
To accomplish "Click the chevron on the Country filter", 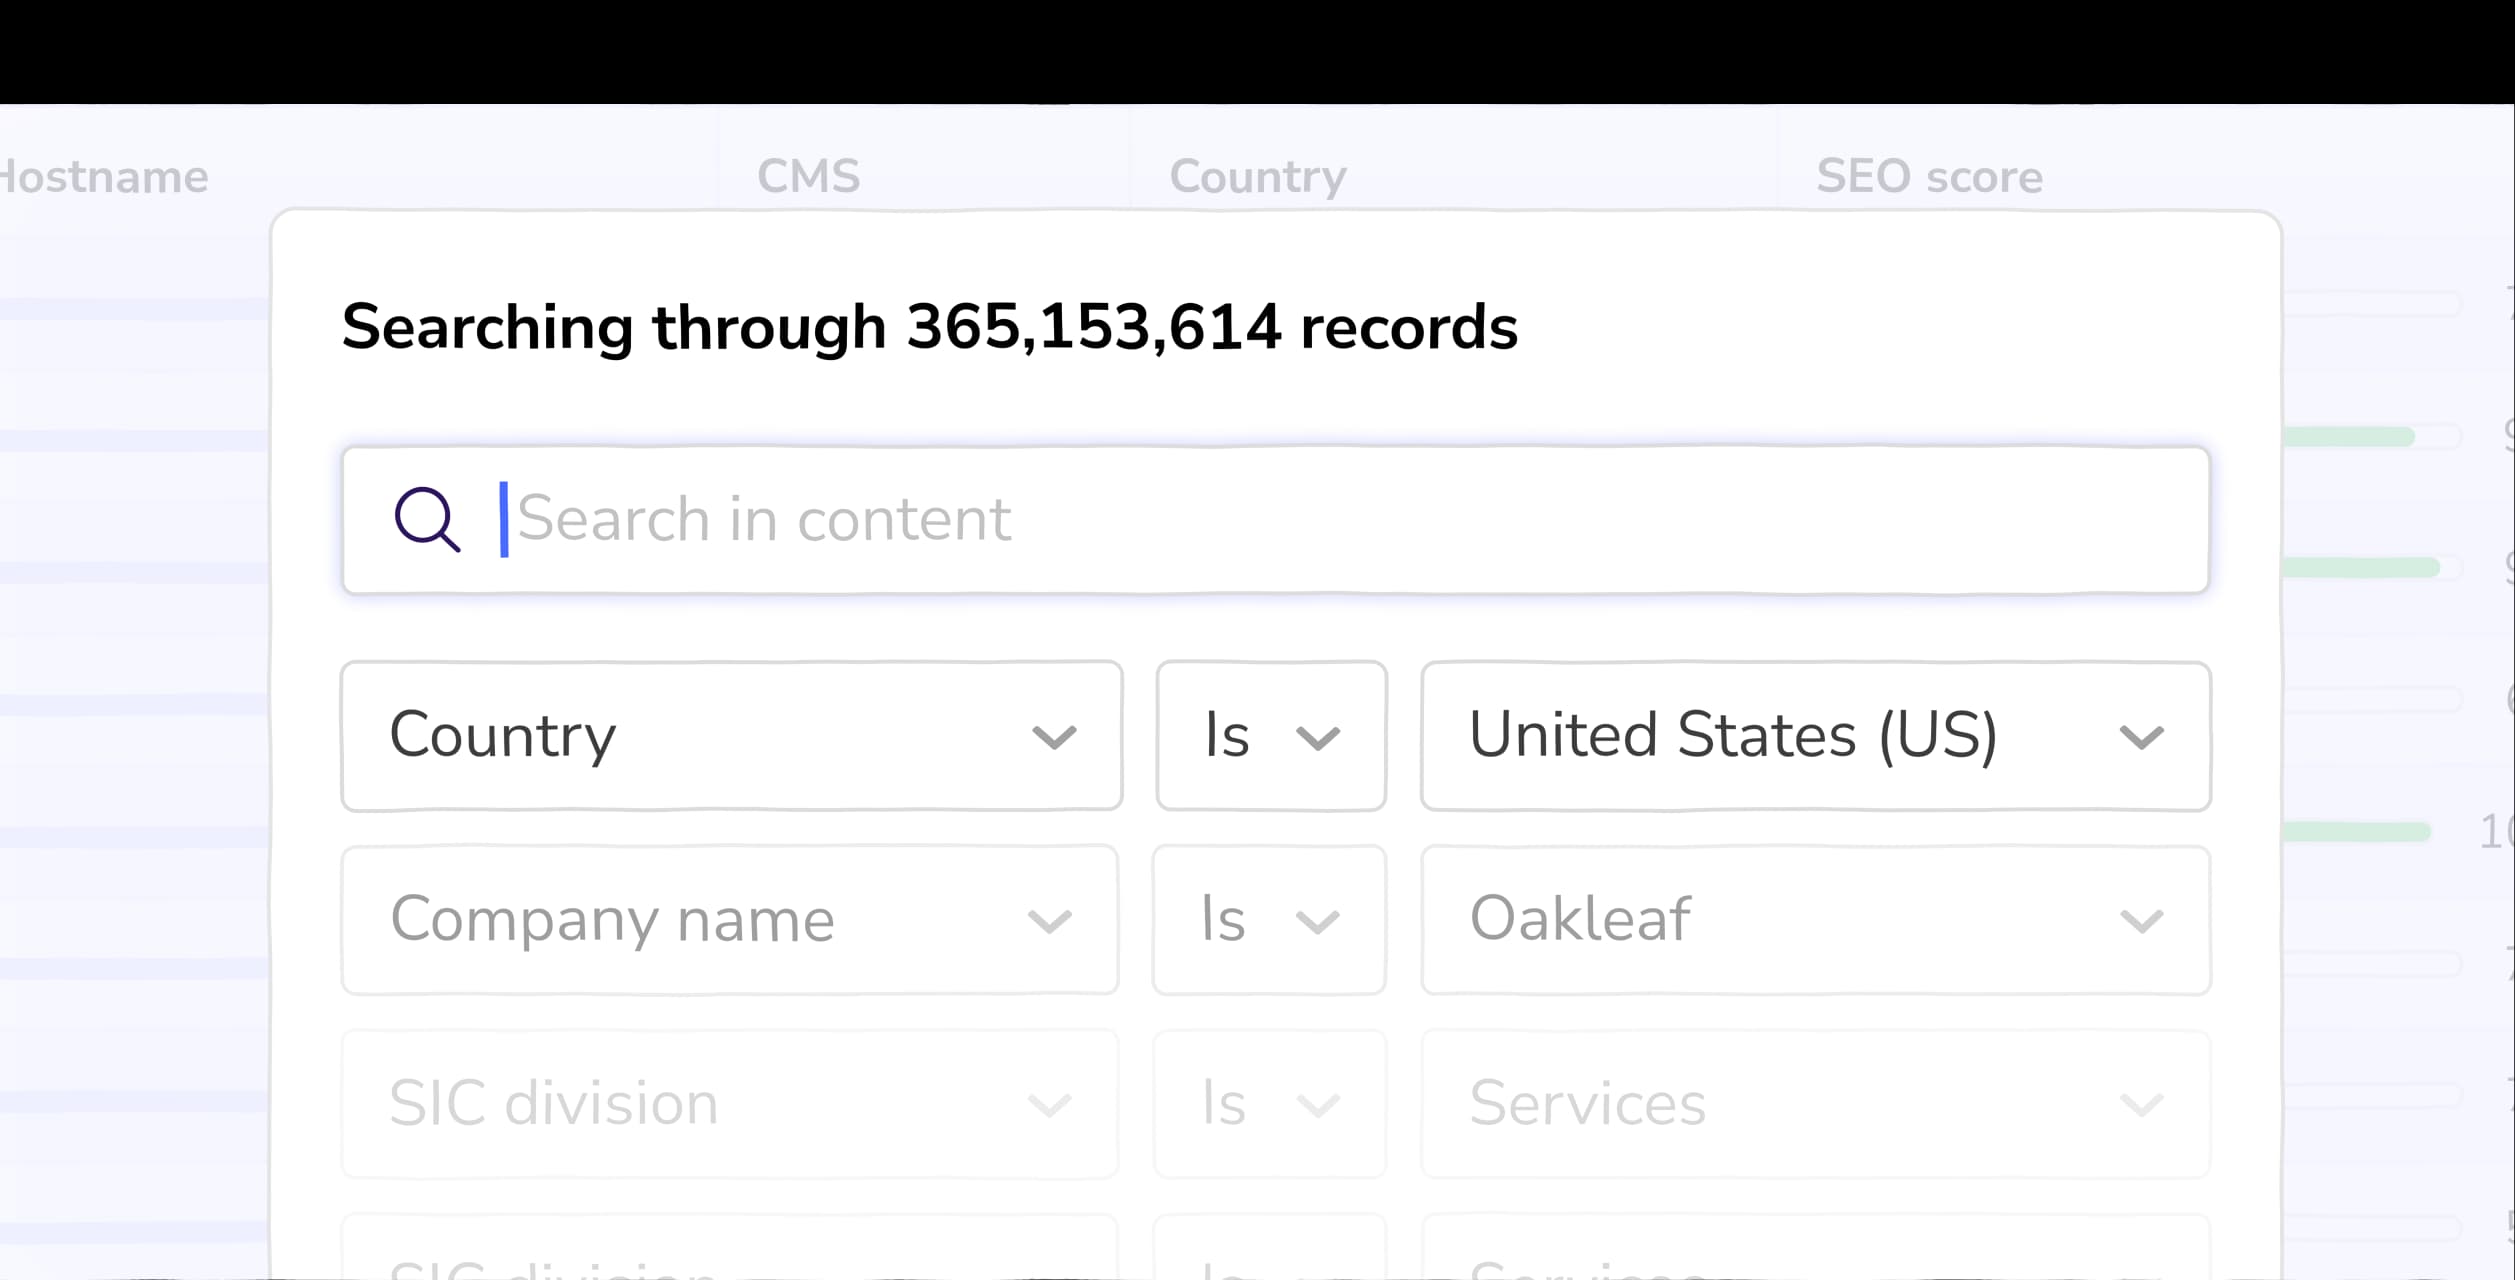I will 1052,738.
